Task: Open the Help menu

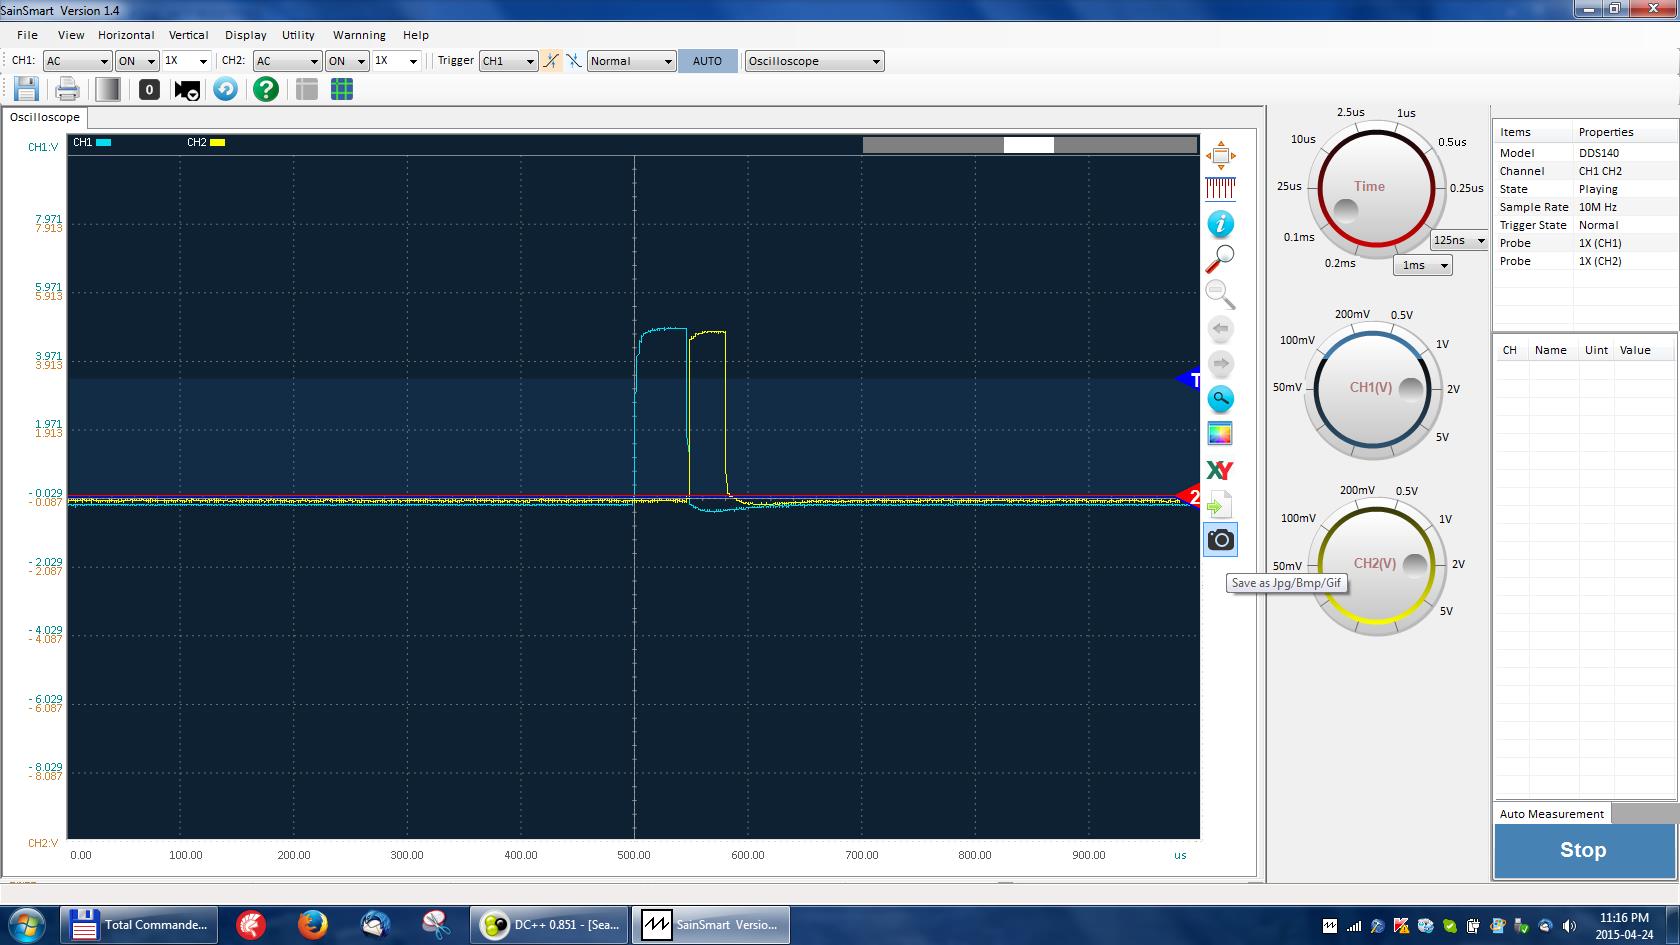Action: 416,35
